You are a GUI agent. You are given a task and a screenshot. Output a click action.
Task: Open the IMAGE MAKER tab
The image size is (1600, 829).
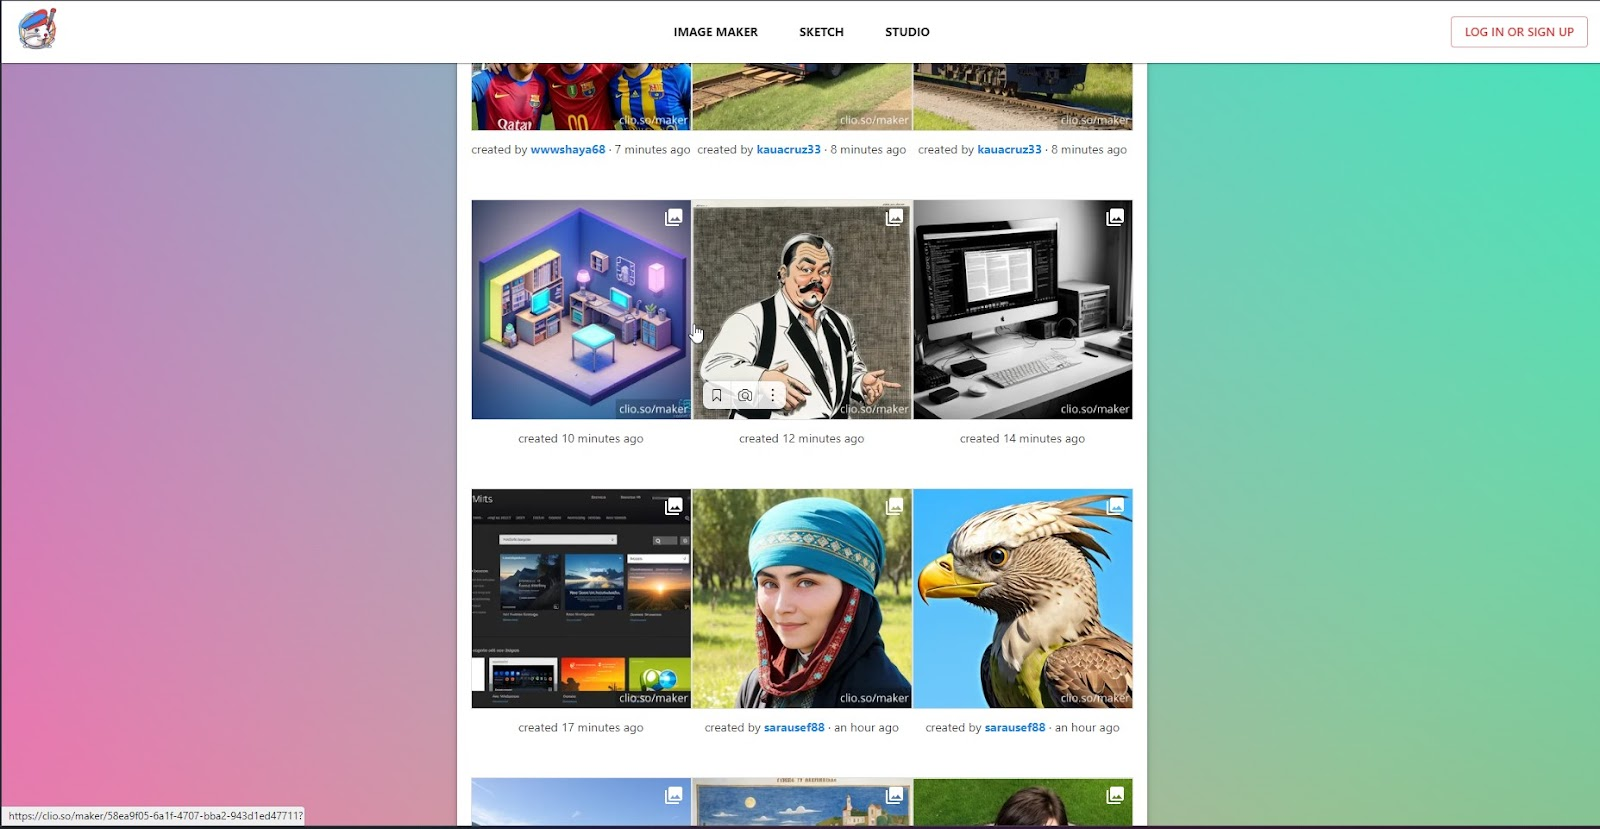pyautogui.click(x=715, y=32)
